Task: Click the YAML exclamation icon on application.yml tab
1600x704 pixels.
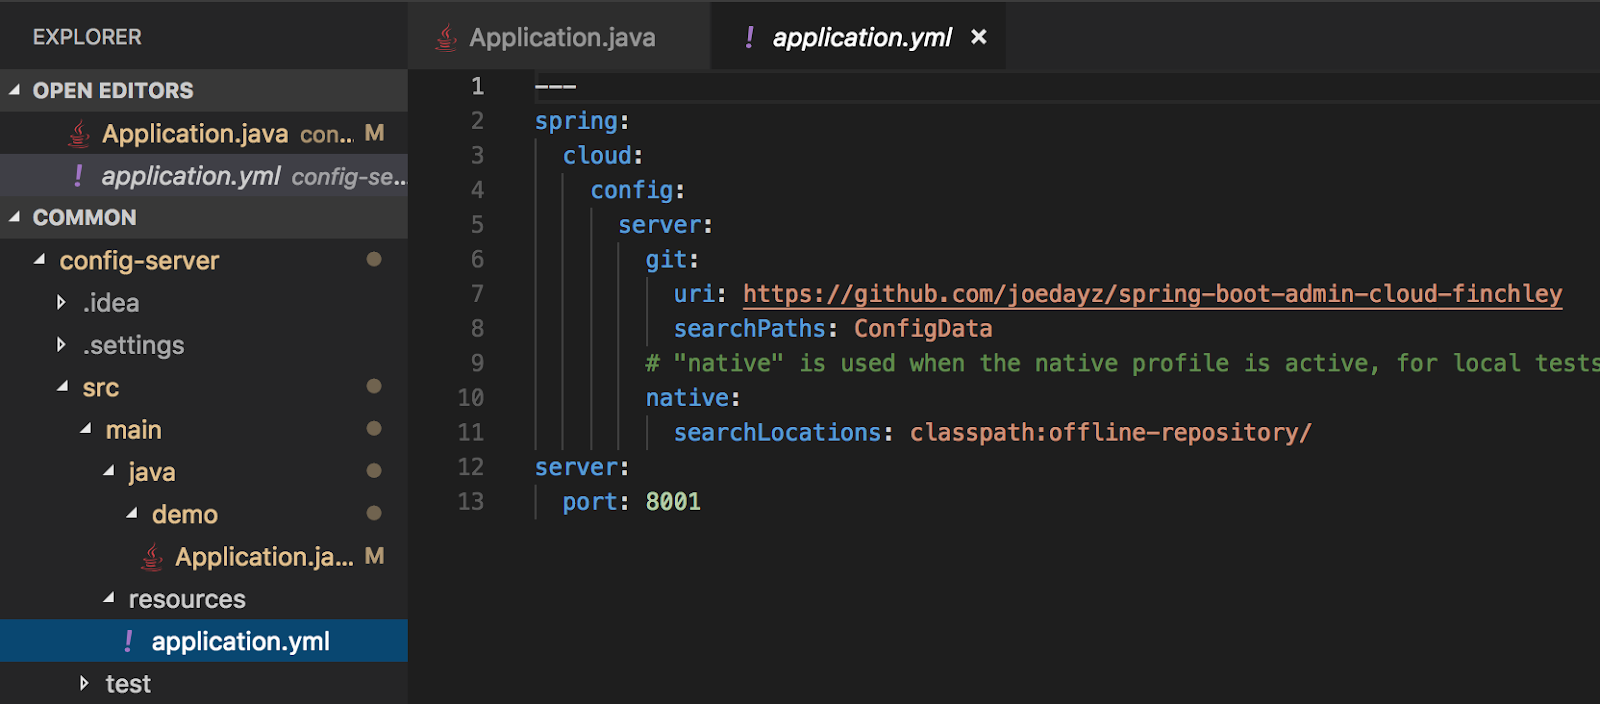Action: [749, 38]
